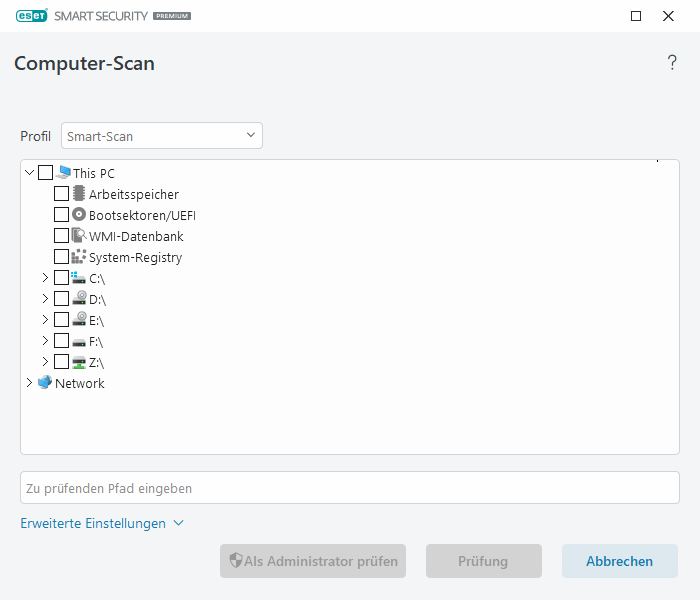
Task: Select the Z:\ drive label
Action: (96, 362)
